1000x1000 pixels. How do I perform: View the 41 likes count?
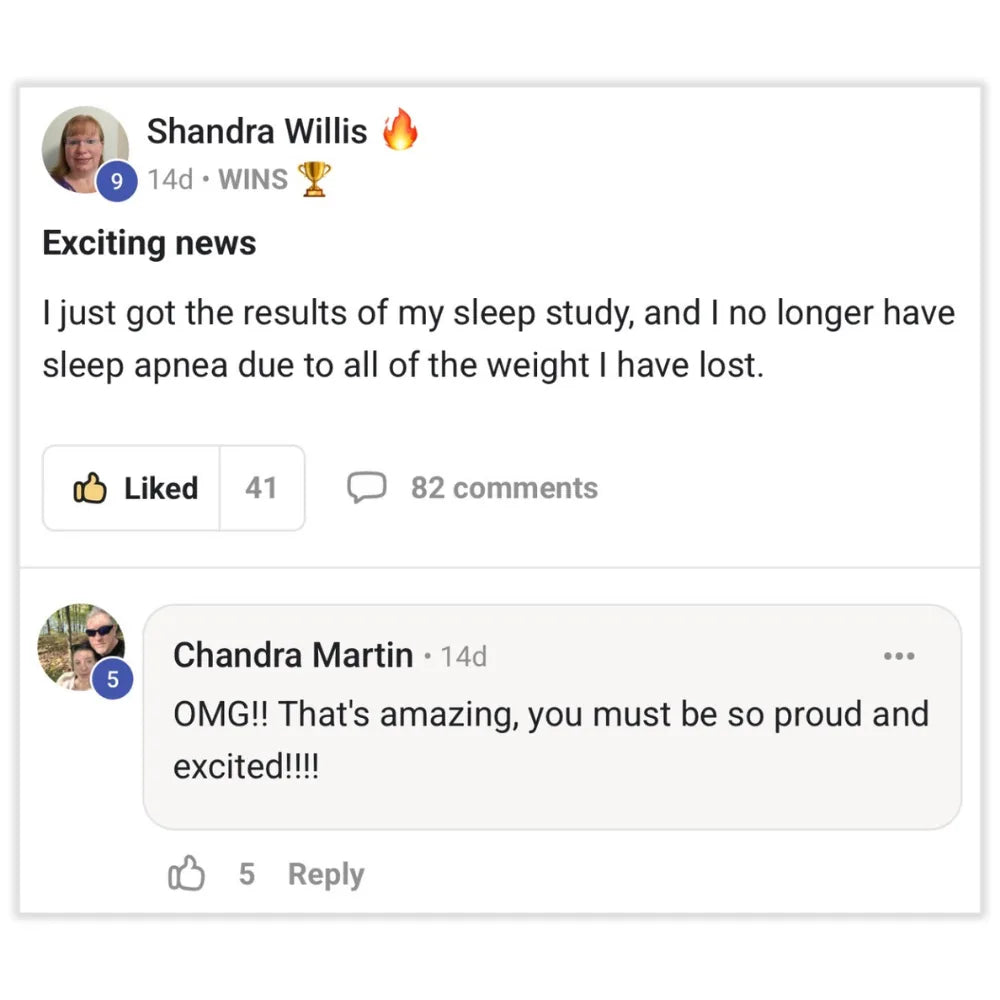261,488
